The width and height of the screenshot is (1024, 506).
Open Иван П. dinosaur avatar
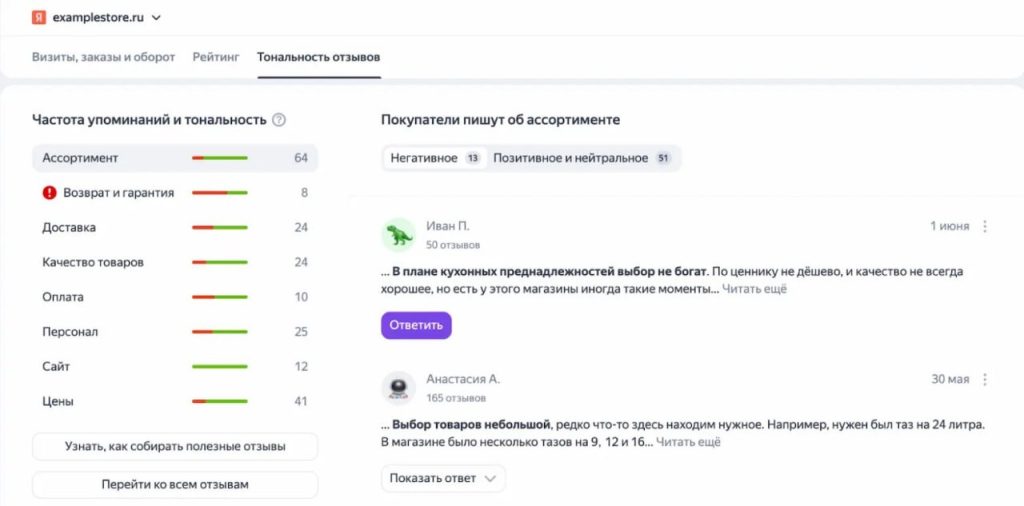click(x=399, y=234)
